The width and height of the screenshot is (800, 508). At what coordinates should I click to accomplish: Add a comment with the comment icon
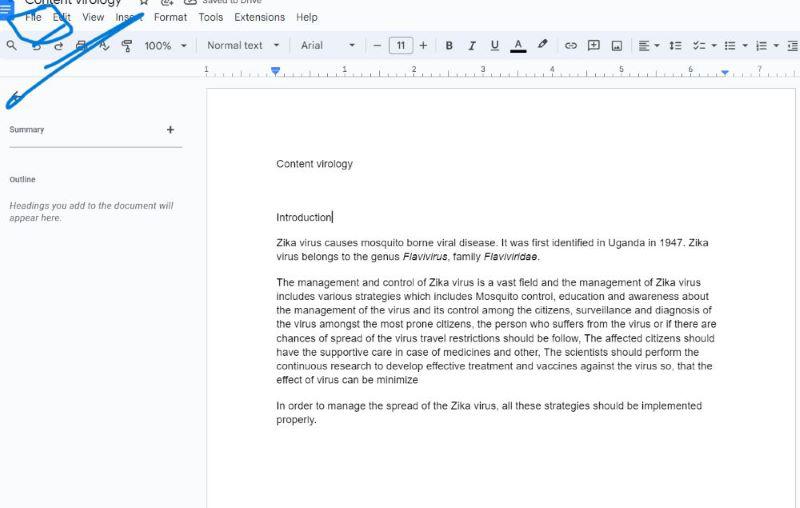click(x=593, y=45)
